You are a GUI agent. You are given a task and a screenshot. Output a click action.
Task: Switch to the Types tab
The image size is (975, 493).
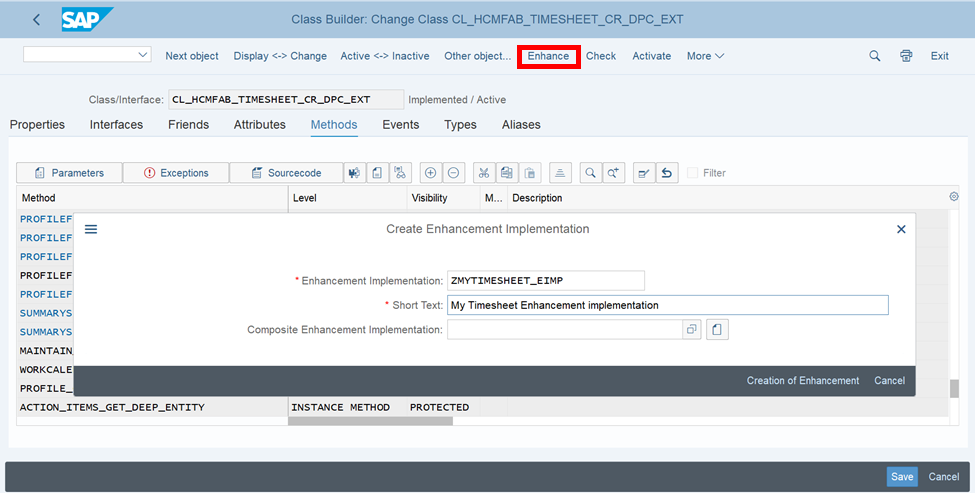click(x=460, y=124)
